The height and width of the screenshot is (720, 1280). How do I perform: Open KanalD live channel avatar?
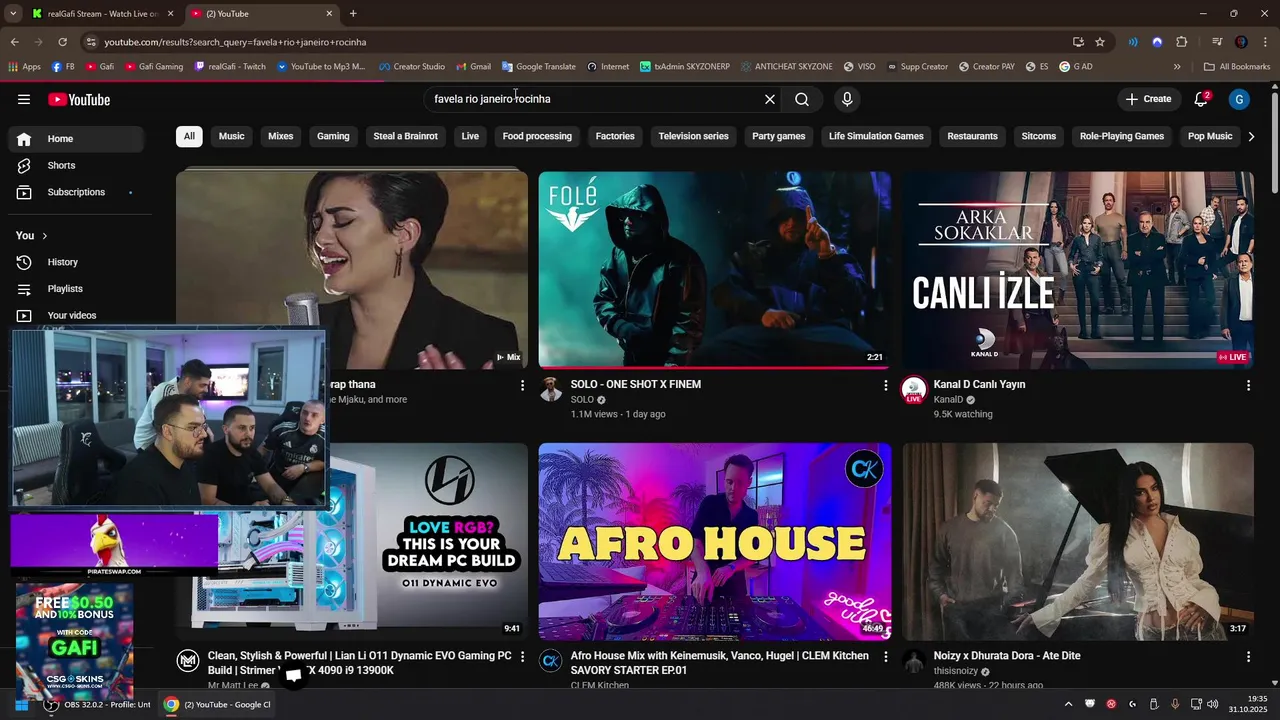tap(913, 390)
